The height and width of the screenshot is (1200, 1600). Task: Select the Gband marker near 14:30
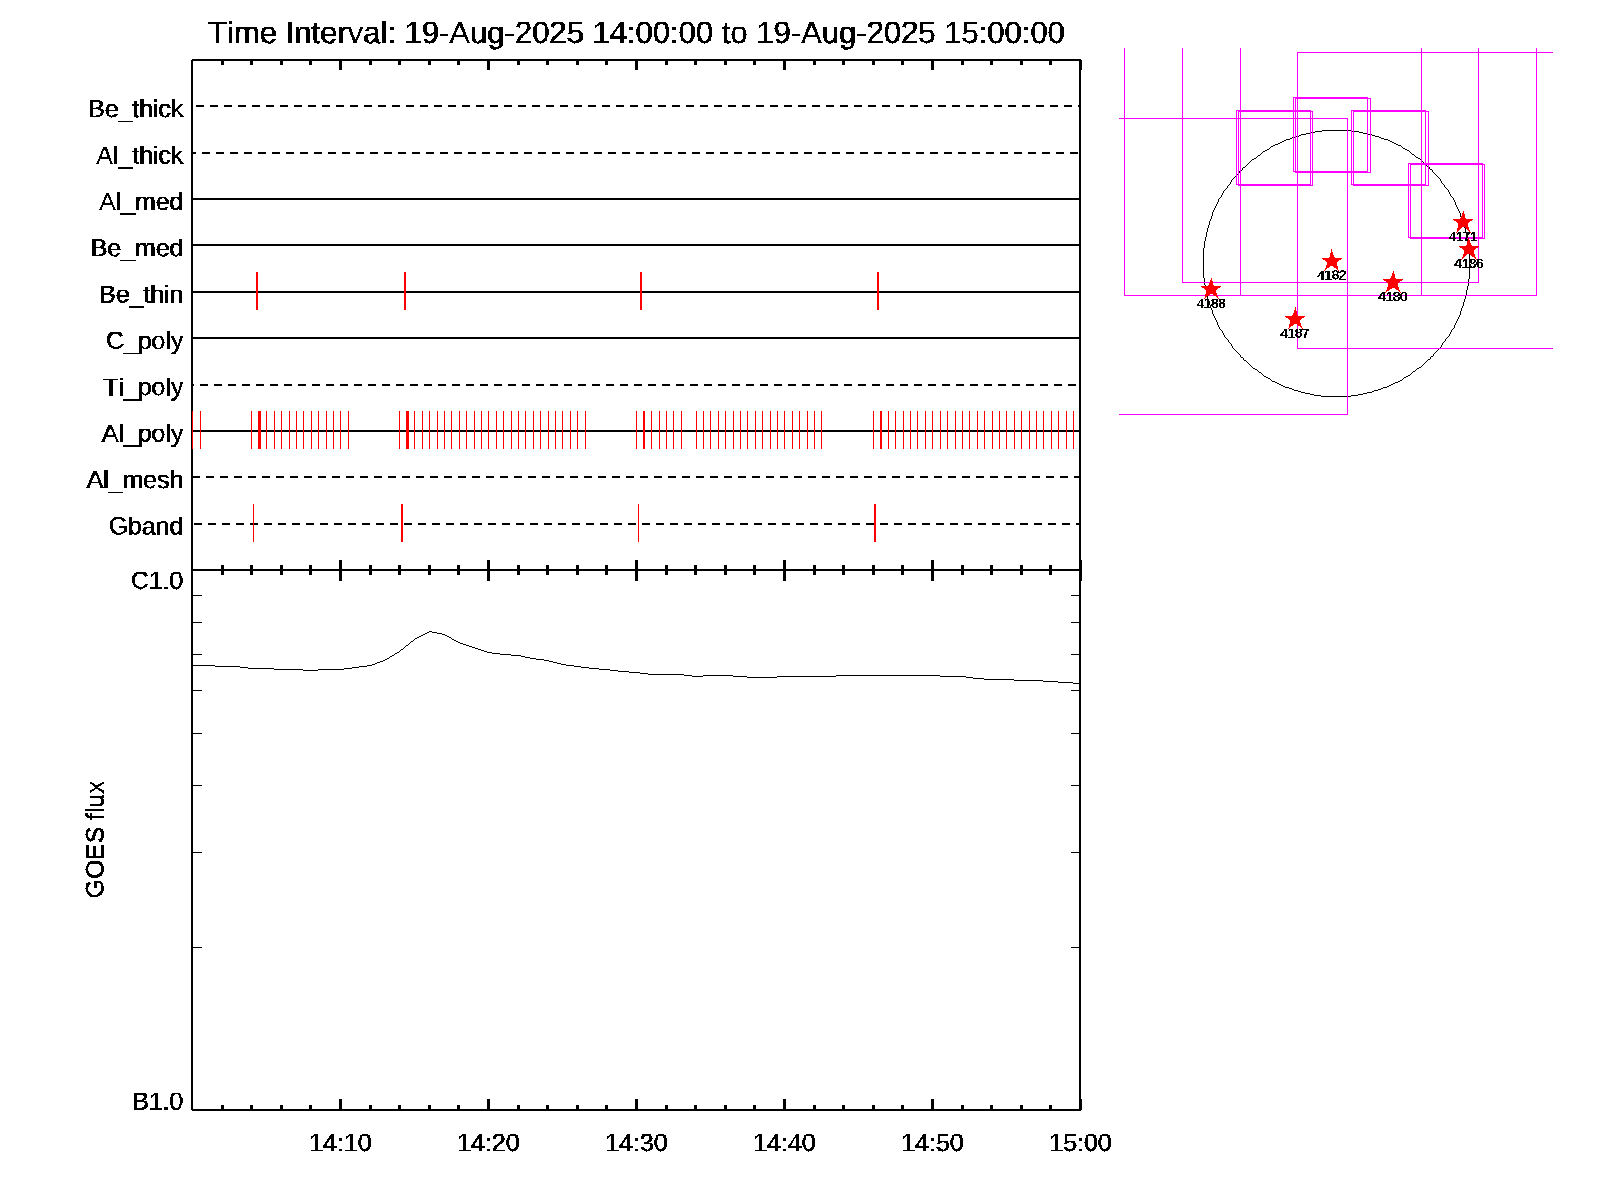(x=638, y=523)
